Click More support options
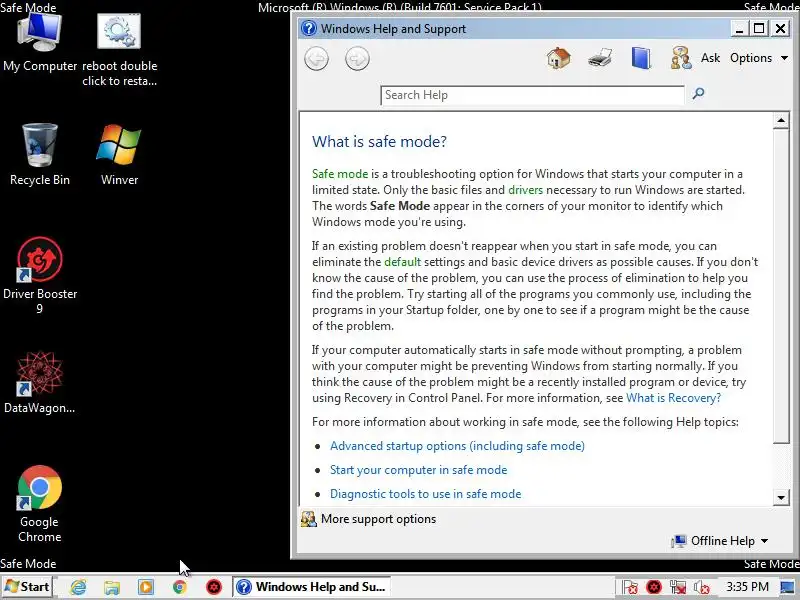The height and width of the screenshot is (600, 800). 368,519
